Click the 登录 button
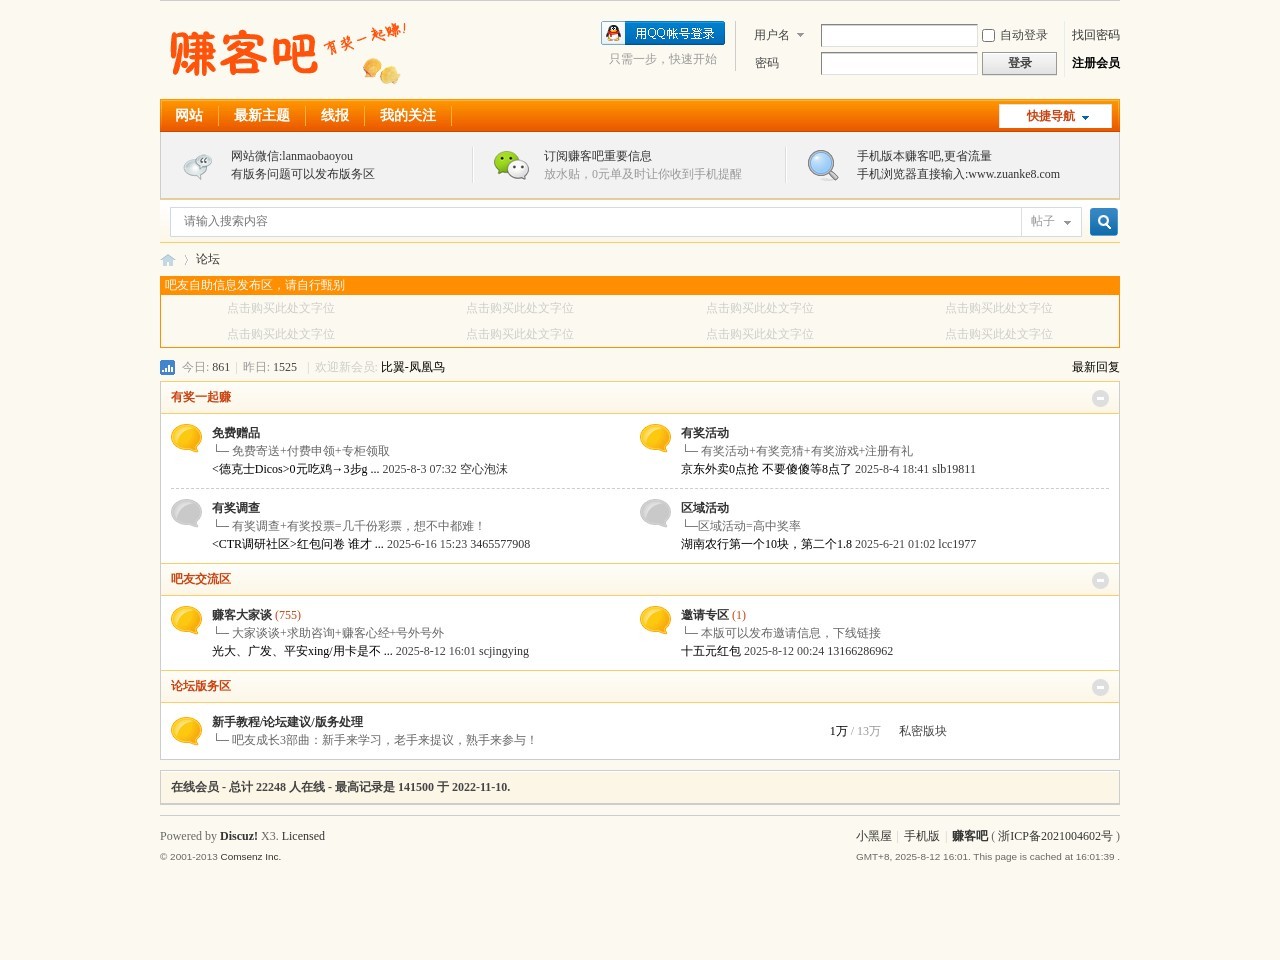This screenshot has height=960, width=1280. click(x=1019, y=63)
